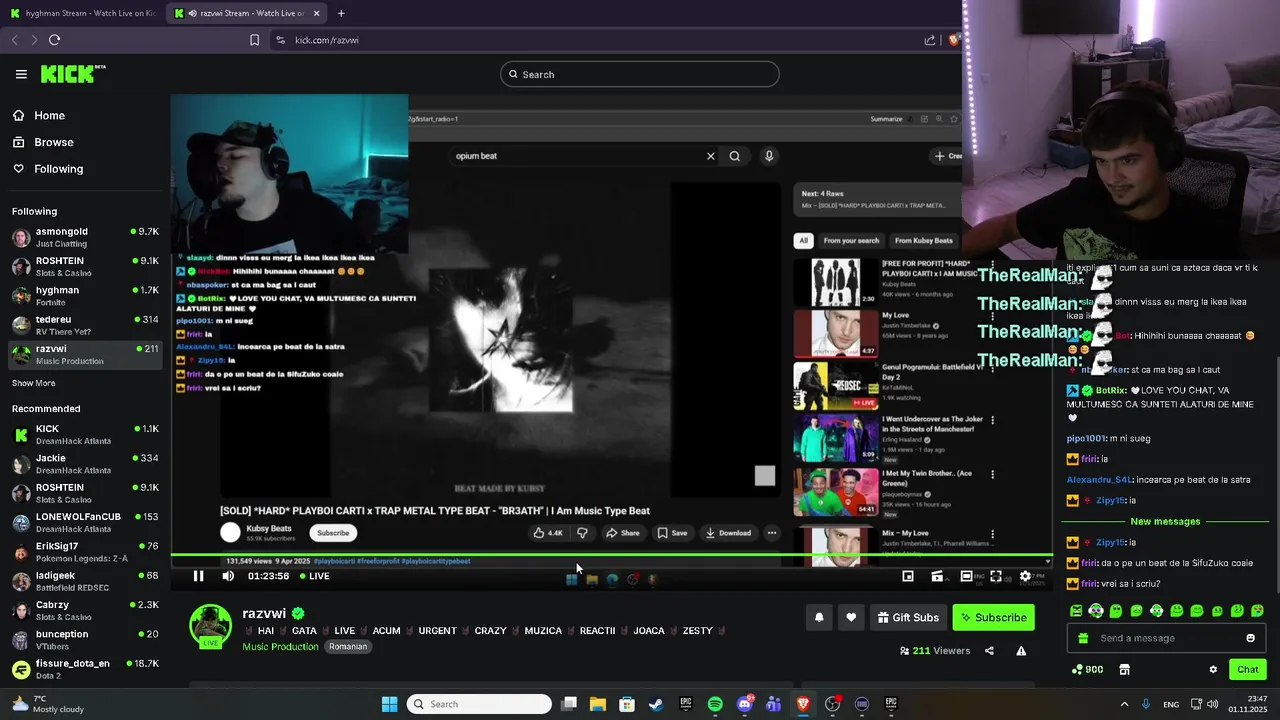Select the razvwi Stream browser tab
The image size is (1280, 720).
pyautogui.click(x=242, y=13)
